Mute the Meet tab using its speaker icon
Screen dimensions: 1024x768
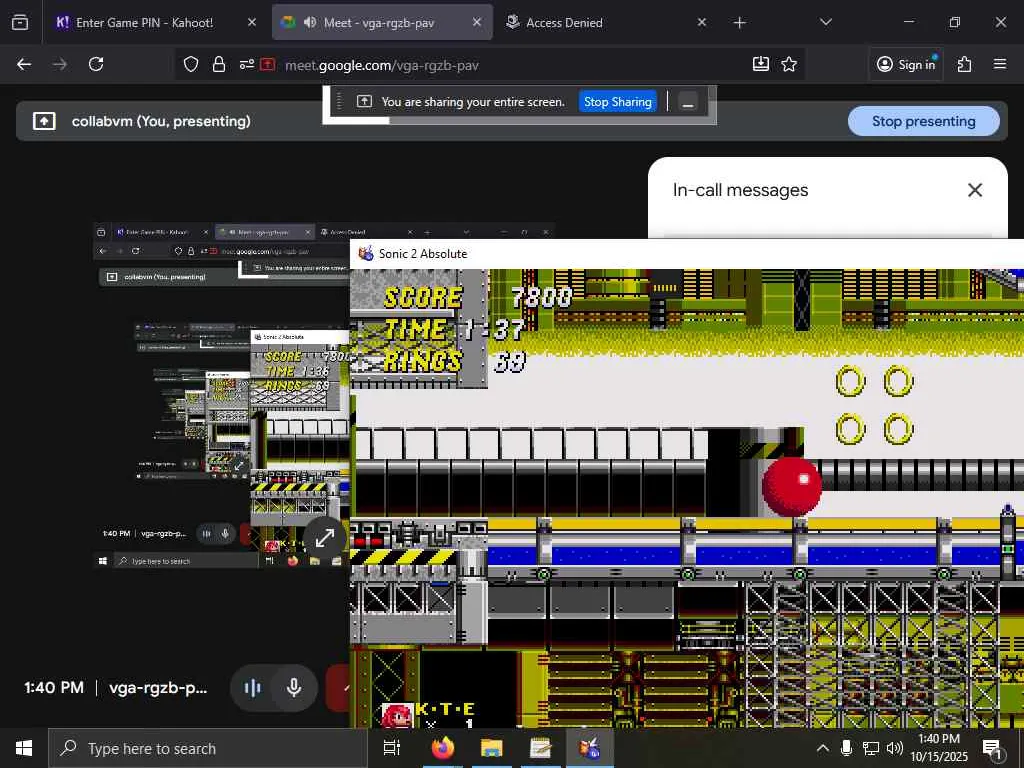(310, 22)
